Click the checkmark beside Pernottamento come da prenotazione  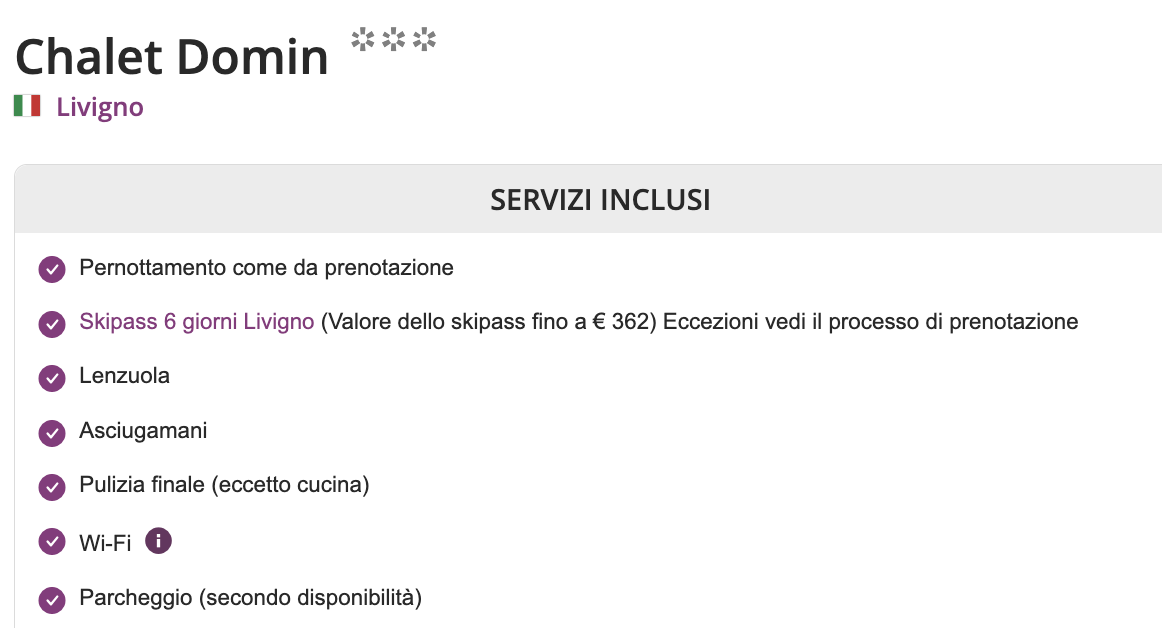coord(51,270)
